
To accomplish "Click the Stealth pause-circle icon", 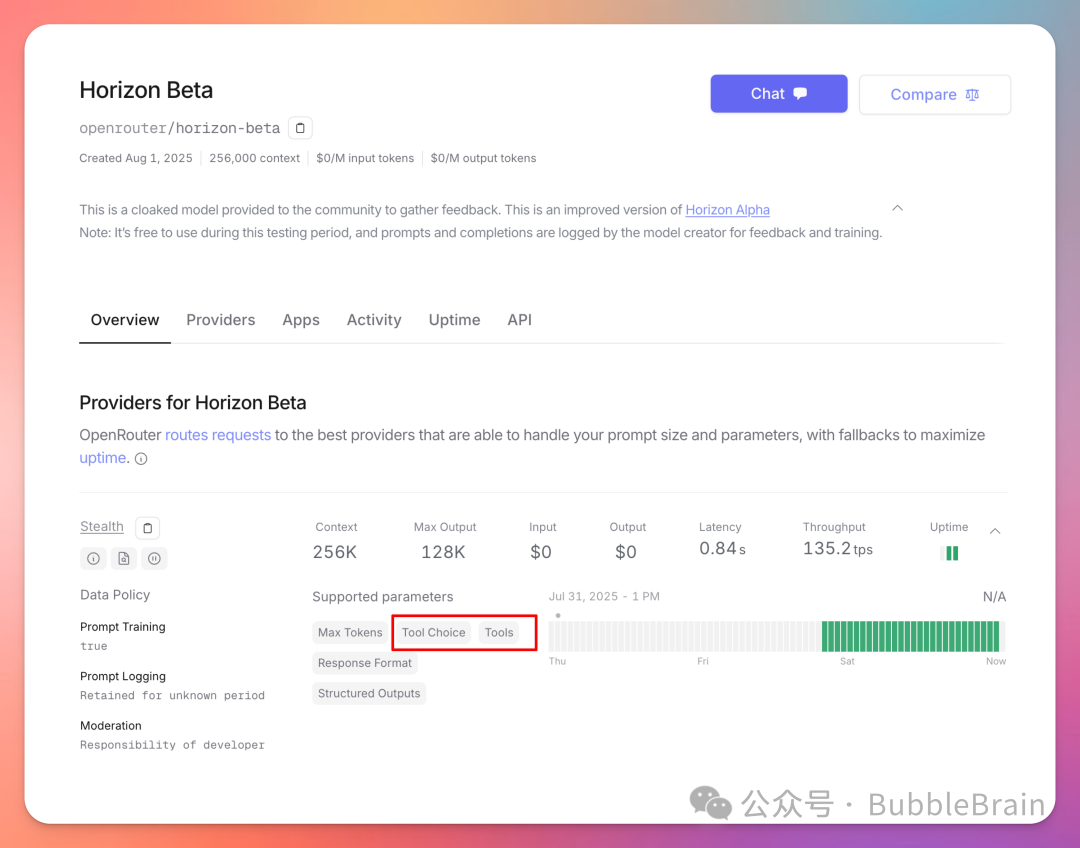I will 154,559.
